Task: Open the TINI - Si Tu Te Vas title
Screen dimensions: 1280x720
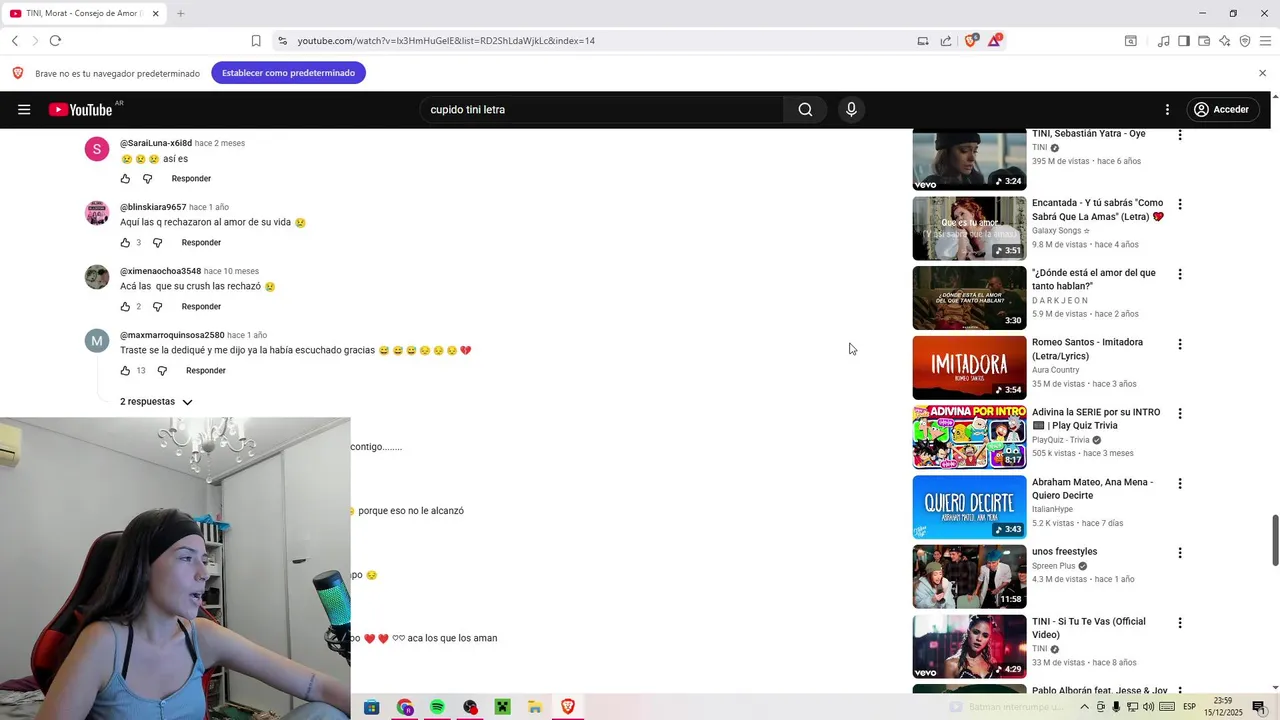Action: click(1089, 628)
